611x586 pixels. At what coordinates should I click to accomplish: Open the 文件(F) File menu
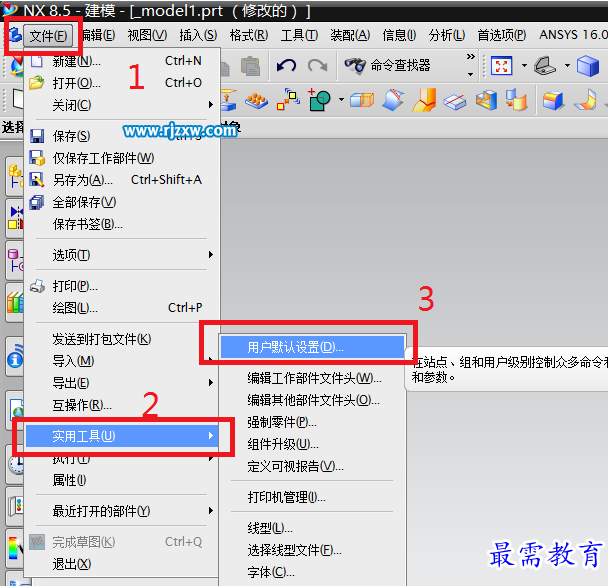click(x=48, y=36)
